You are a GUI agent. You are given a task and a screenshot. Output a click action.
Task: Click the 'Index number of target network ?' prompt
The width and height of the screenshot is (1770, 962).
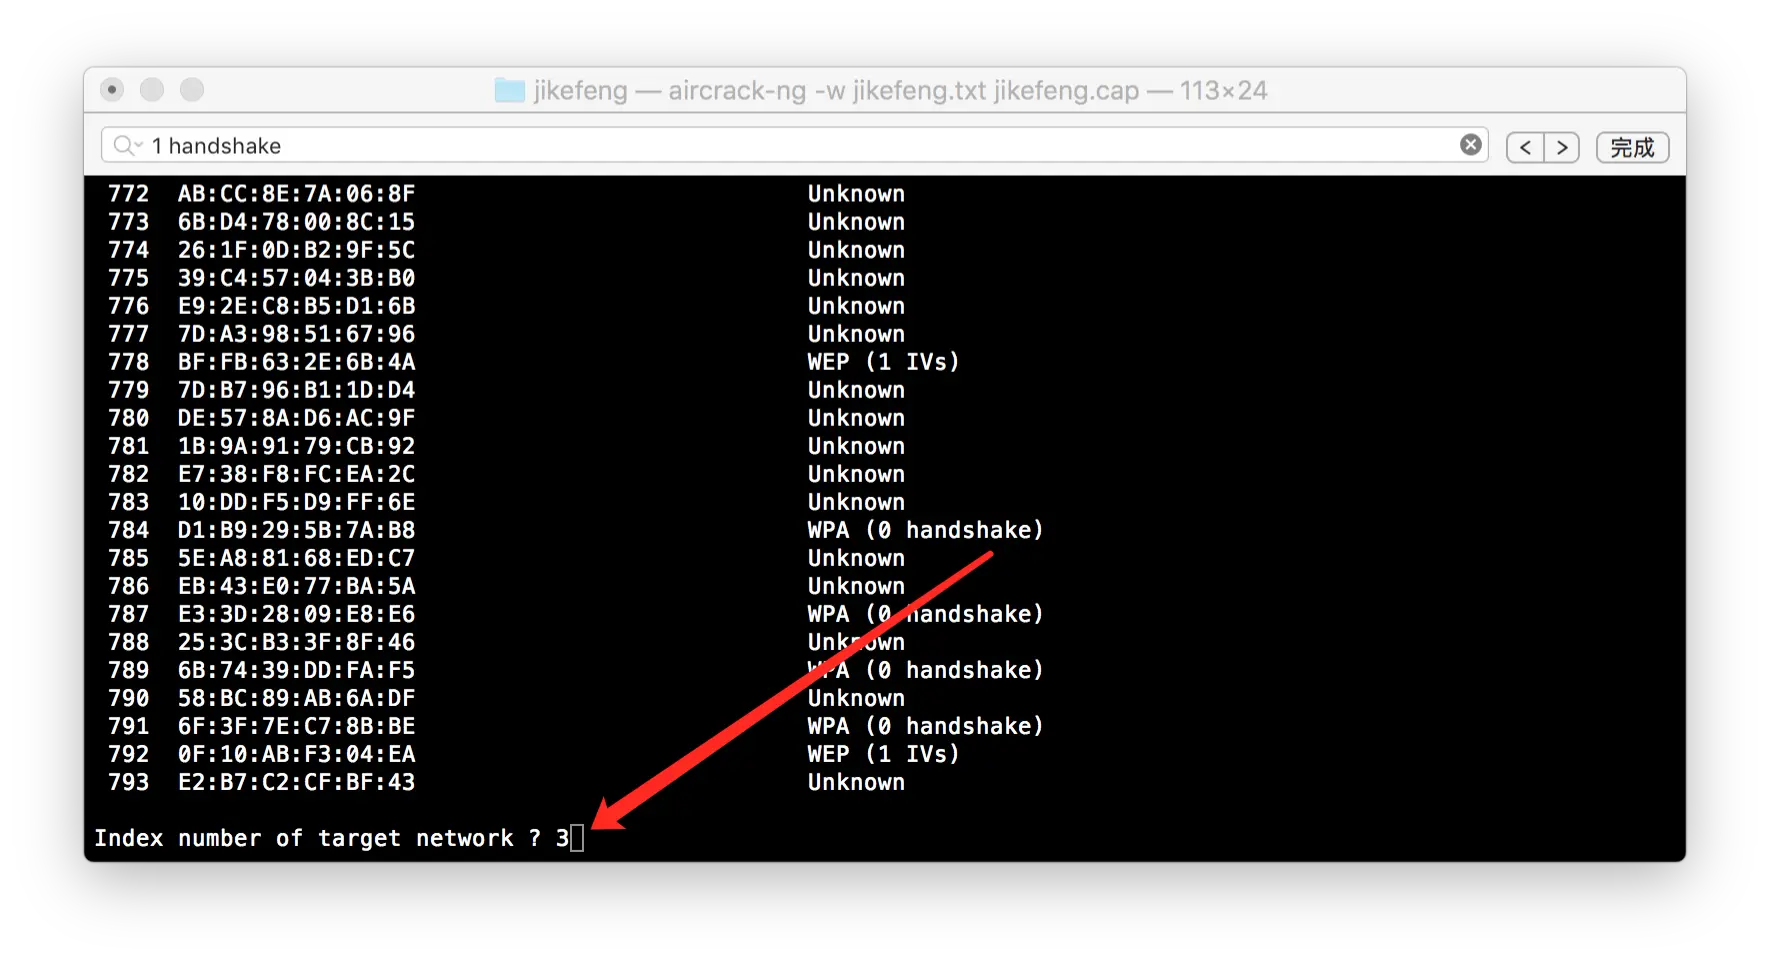(x=318, y=838)
